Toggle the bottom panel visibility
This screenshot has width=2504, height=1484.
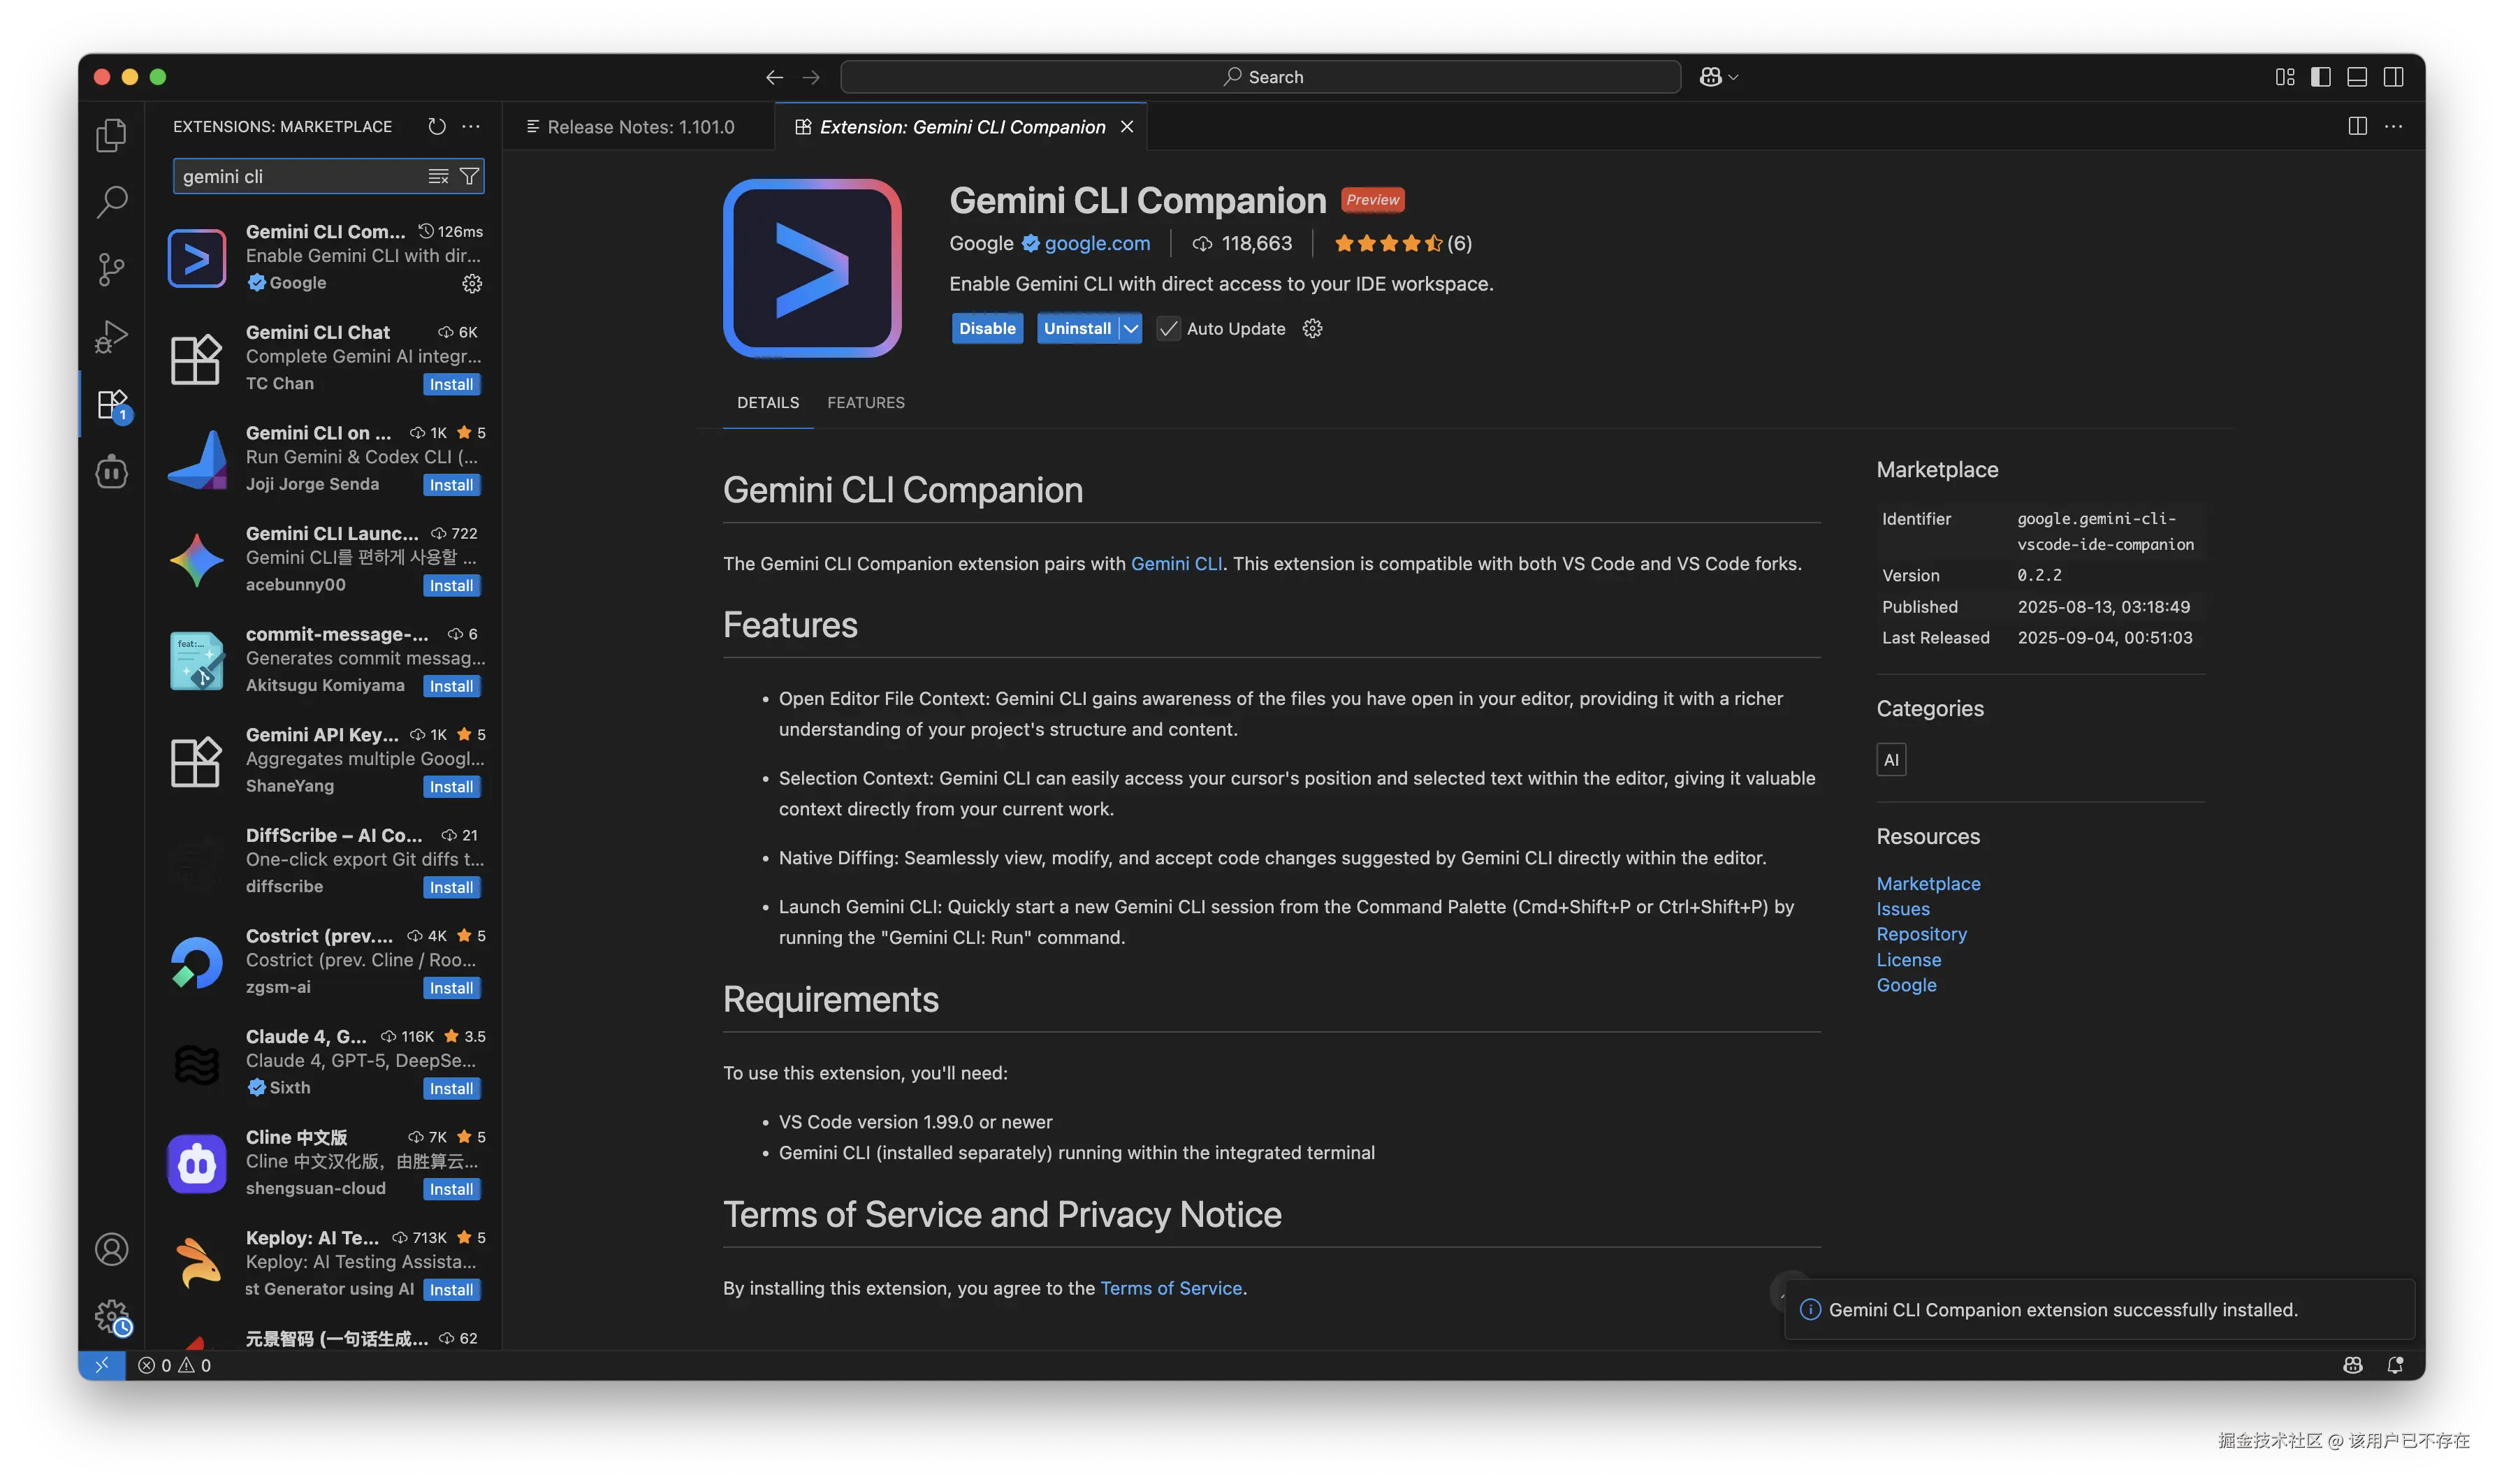(2357, 77)
